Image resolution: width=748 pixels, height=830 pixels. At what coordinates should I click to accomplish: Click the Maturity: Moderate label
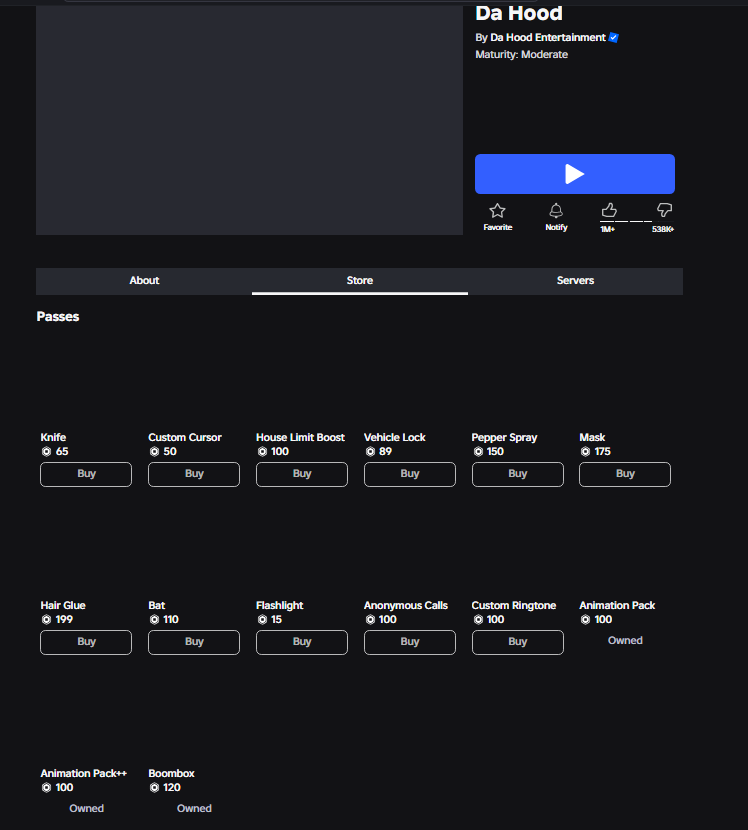coord(521,55)
